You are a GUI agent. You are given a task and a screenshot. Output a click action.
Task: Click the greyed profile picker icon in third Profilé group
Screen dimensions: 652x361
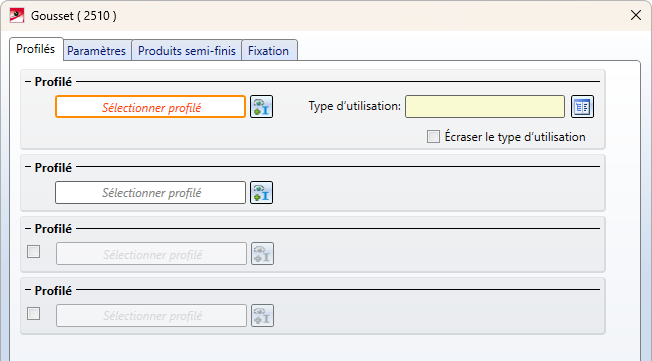(262, 254)
